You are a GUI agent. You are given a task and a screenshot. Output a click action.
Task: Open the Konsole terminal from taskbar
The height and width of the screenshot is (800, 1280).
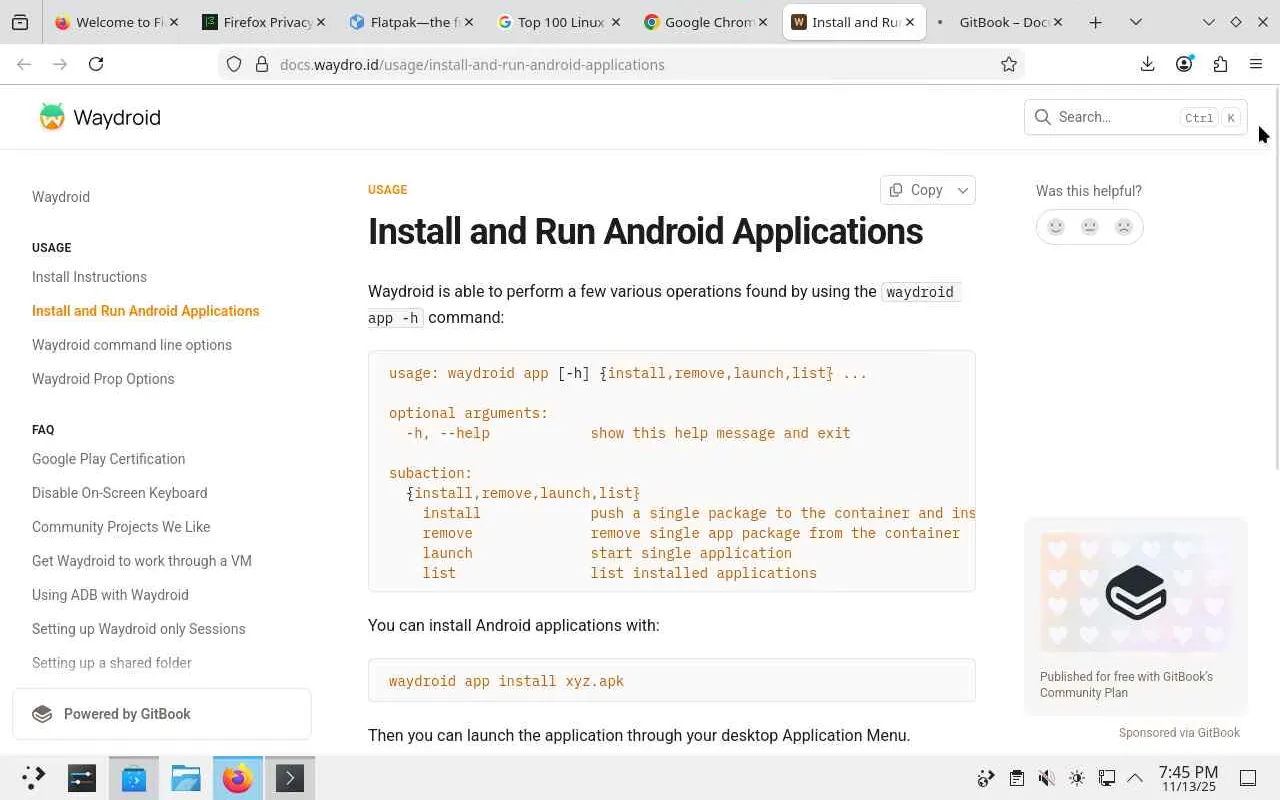point(290,778)
